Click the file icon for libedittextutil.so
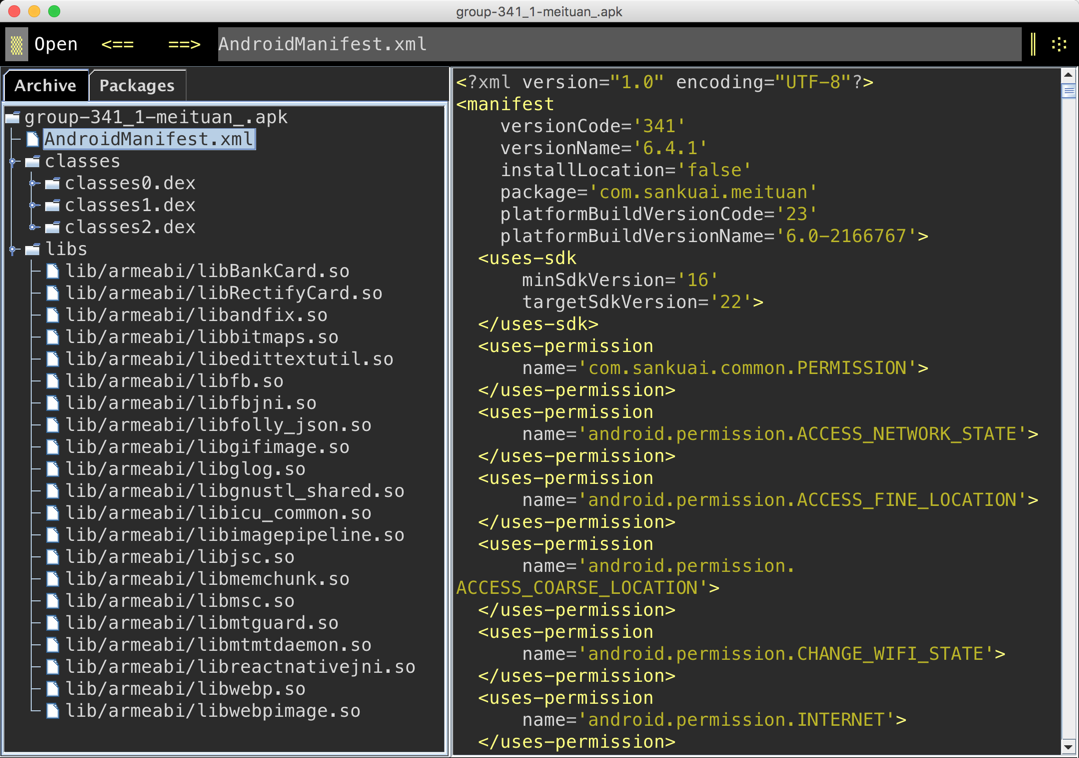The width and height of the screenshot is (1079, 758). [52, 359]
